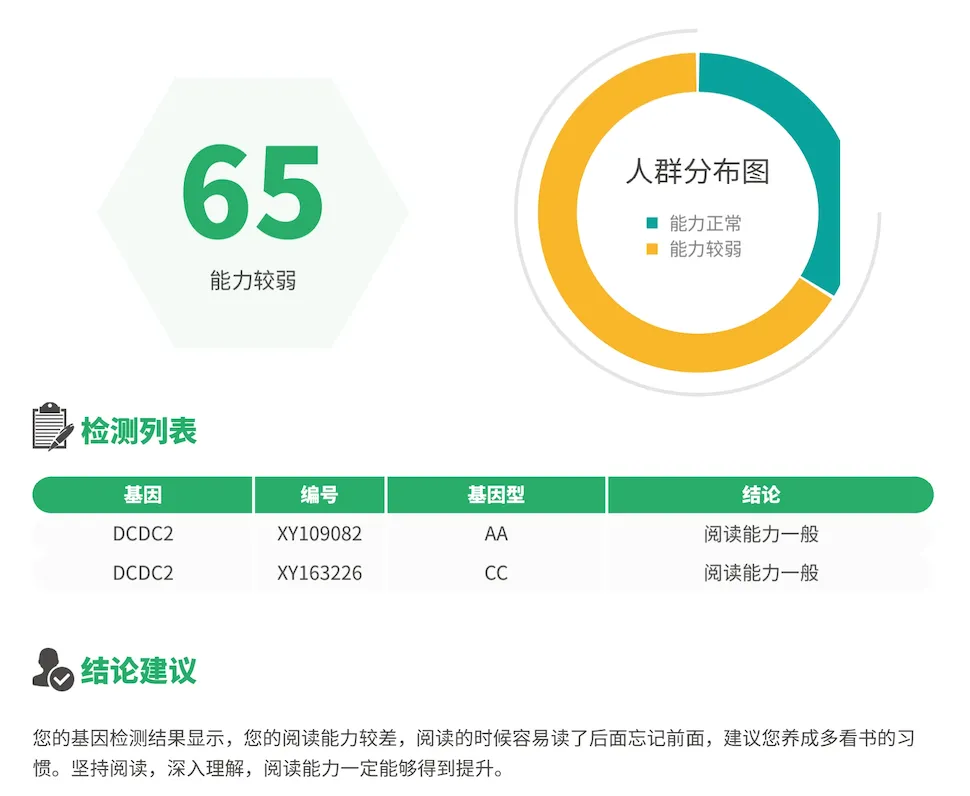The image size is (970, 796).
Task: Select gene ID XY109082 cell
Action: 319,534
